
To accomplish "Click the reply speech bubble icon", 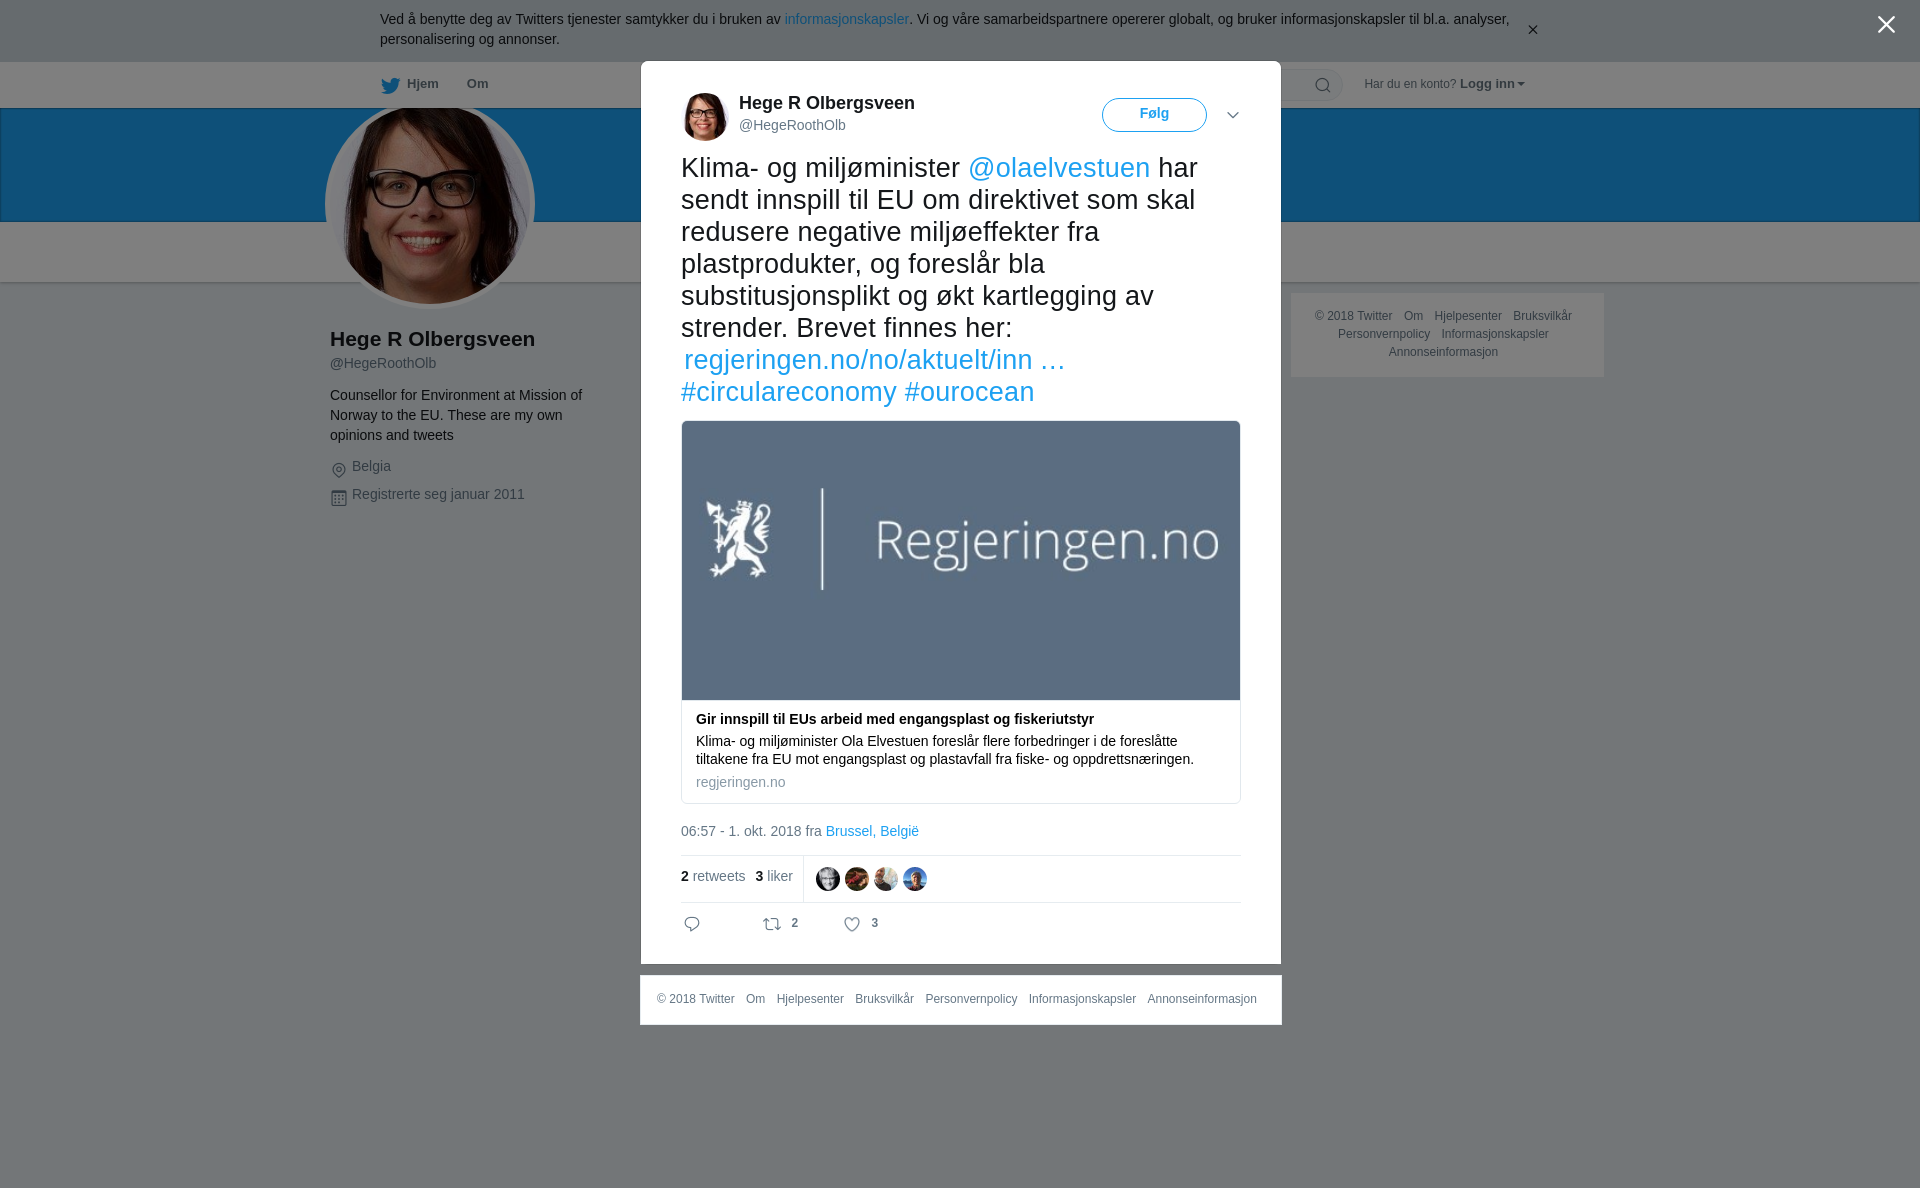I will (x=692, y=924).
